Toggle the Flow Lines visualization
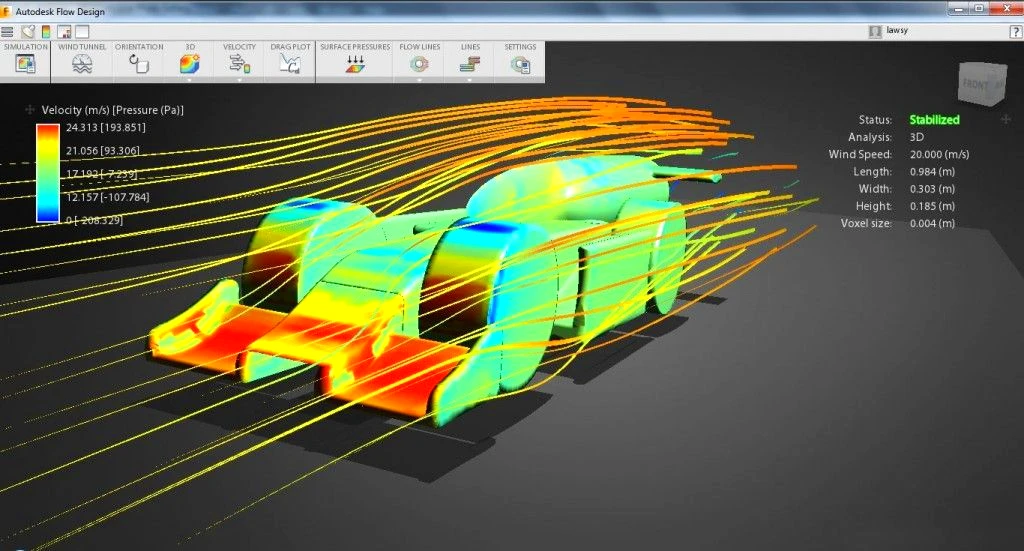The width and height of the screenshot is (1024, 551). (419, 60)
